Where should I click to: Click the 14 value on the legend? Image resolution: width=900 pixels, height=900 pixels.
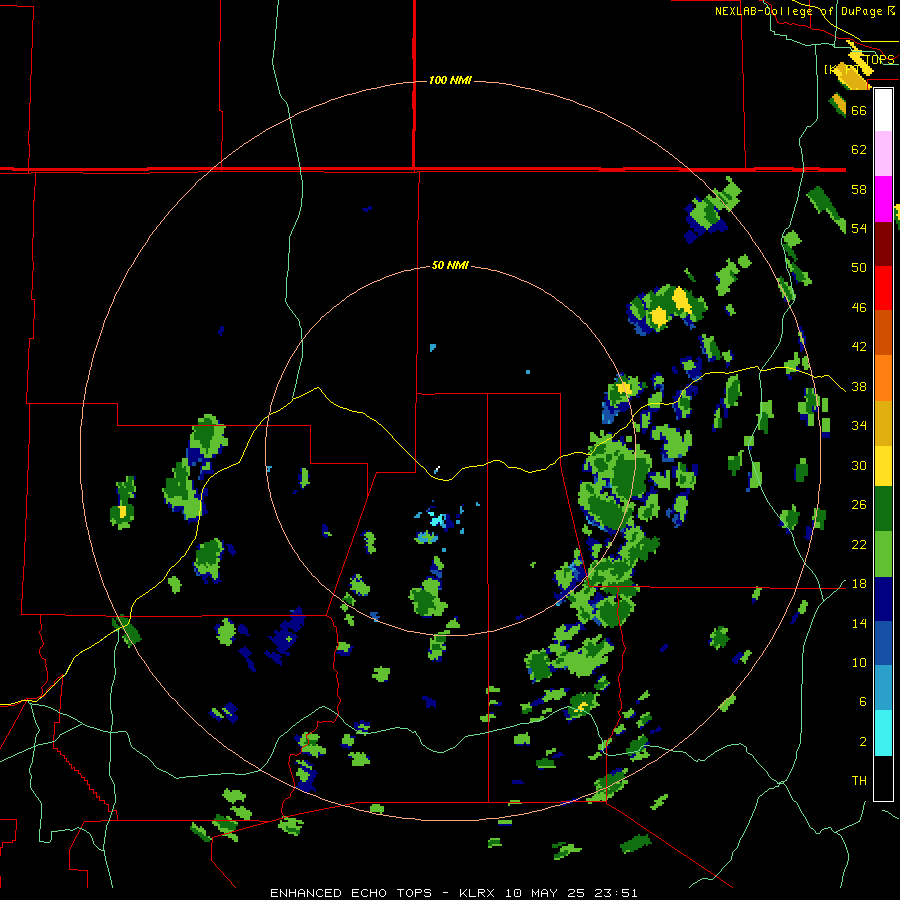point(859,623)
